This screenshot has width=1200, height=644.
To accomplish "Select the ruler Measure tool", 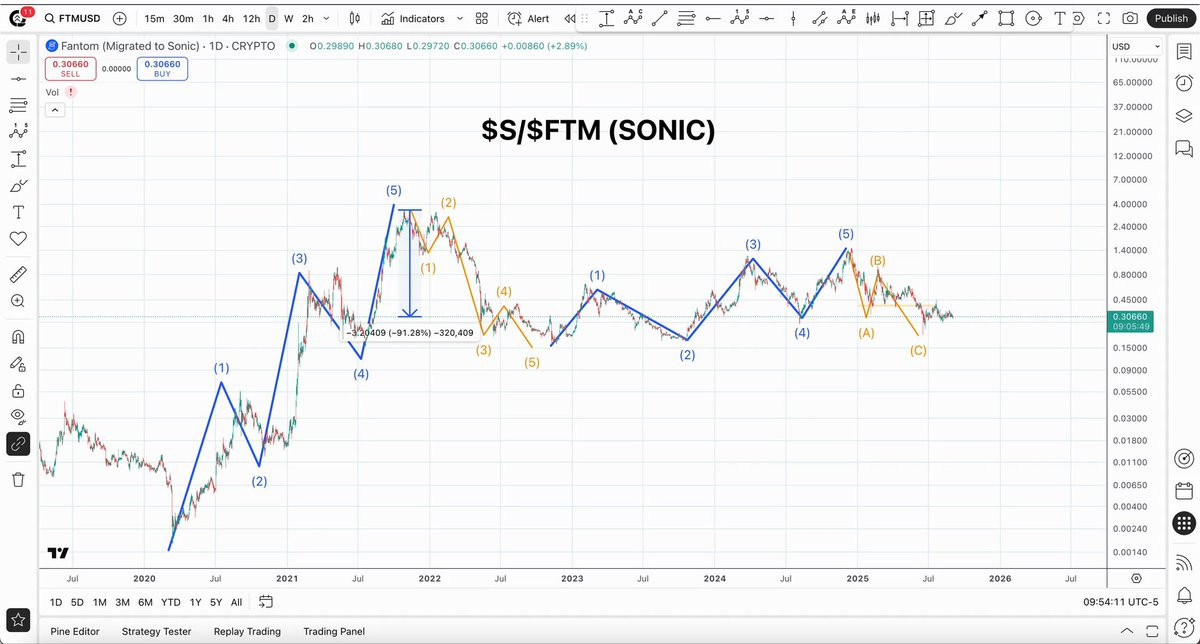I will click(18, 274).
